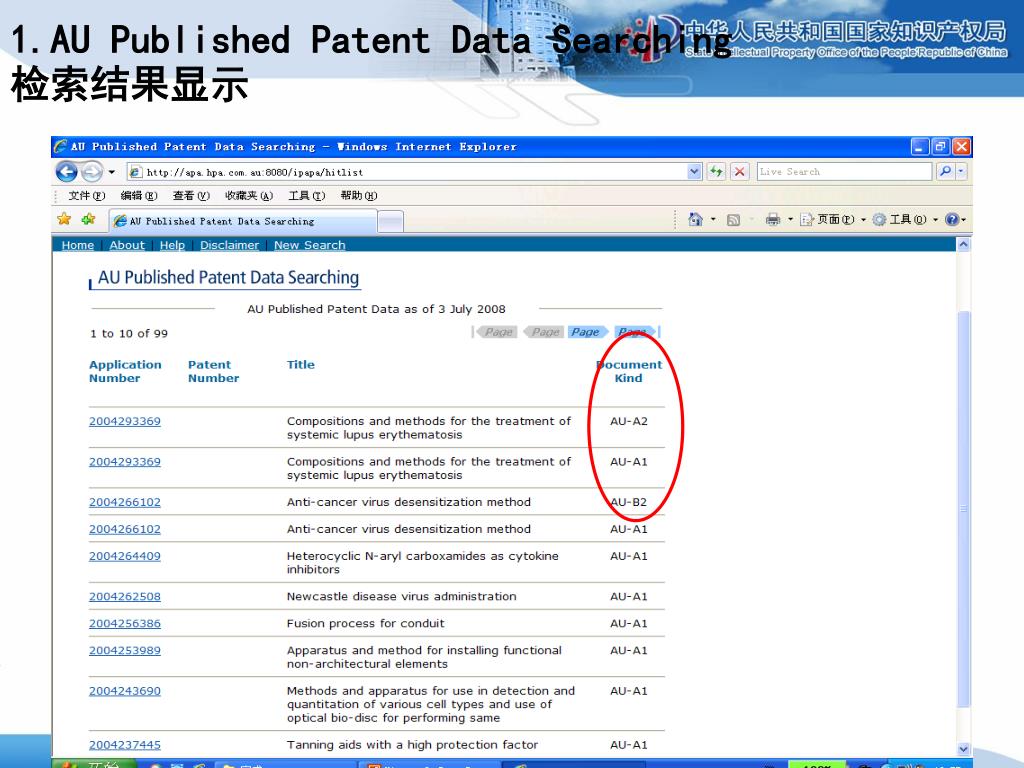Click the vertical scrollbar down arrow
This screenshot has height=768, width=1024.
click(x=963, y=749)
